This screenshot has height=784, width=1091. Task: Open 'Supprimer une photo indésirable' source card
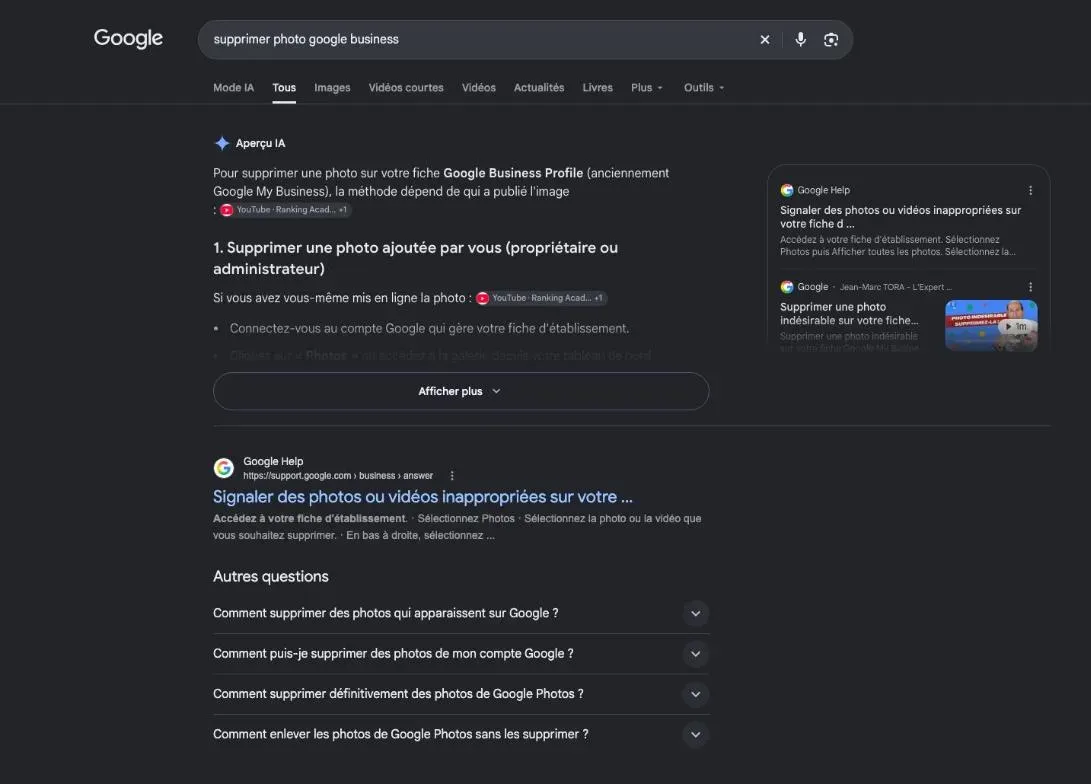tap(849, 314)
